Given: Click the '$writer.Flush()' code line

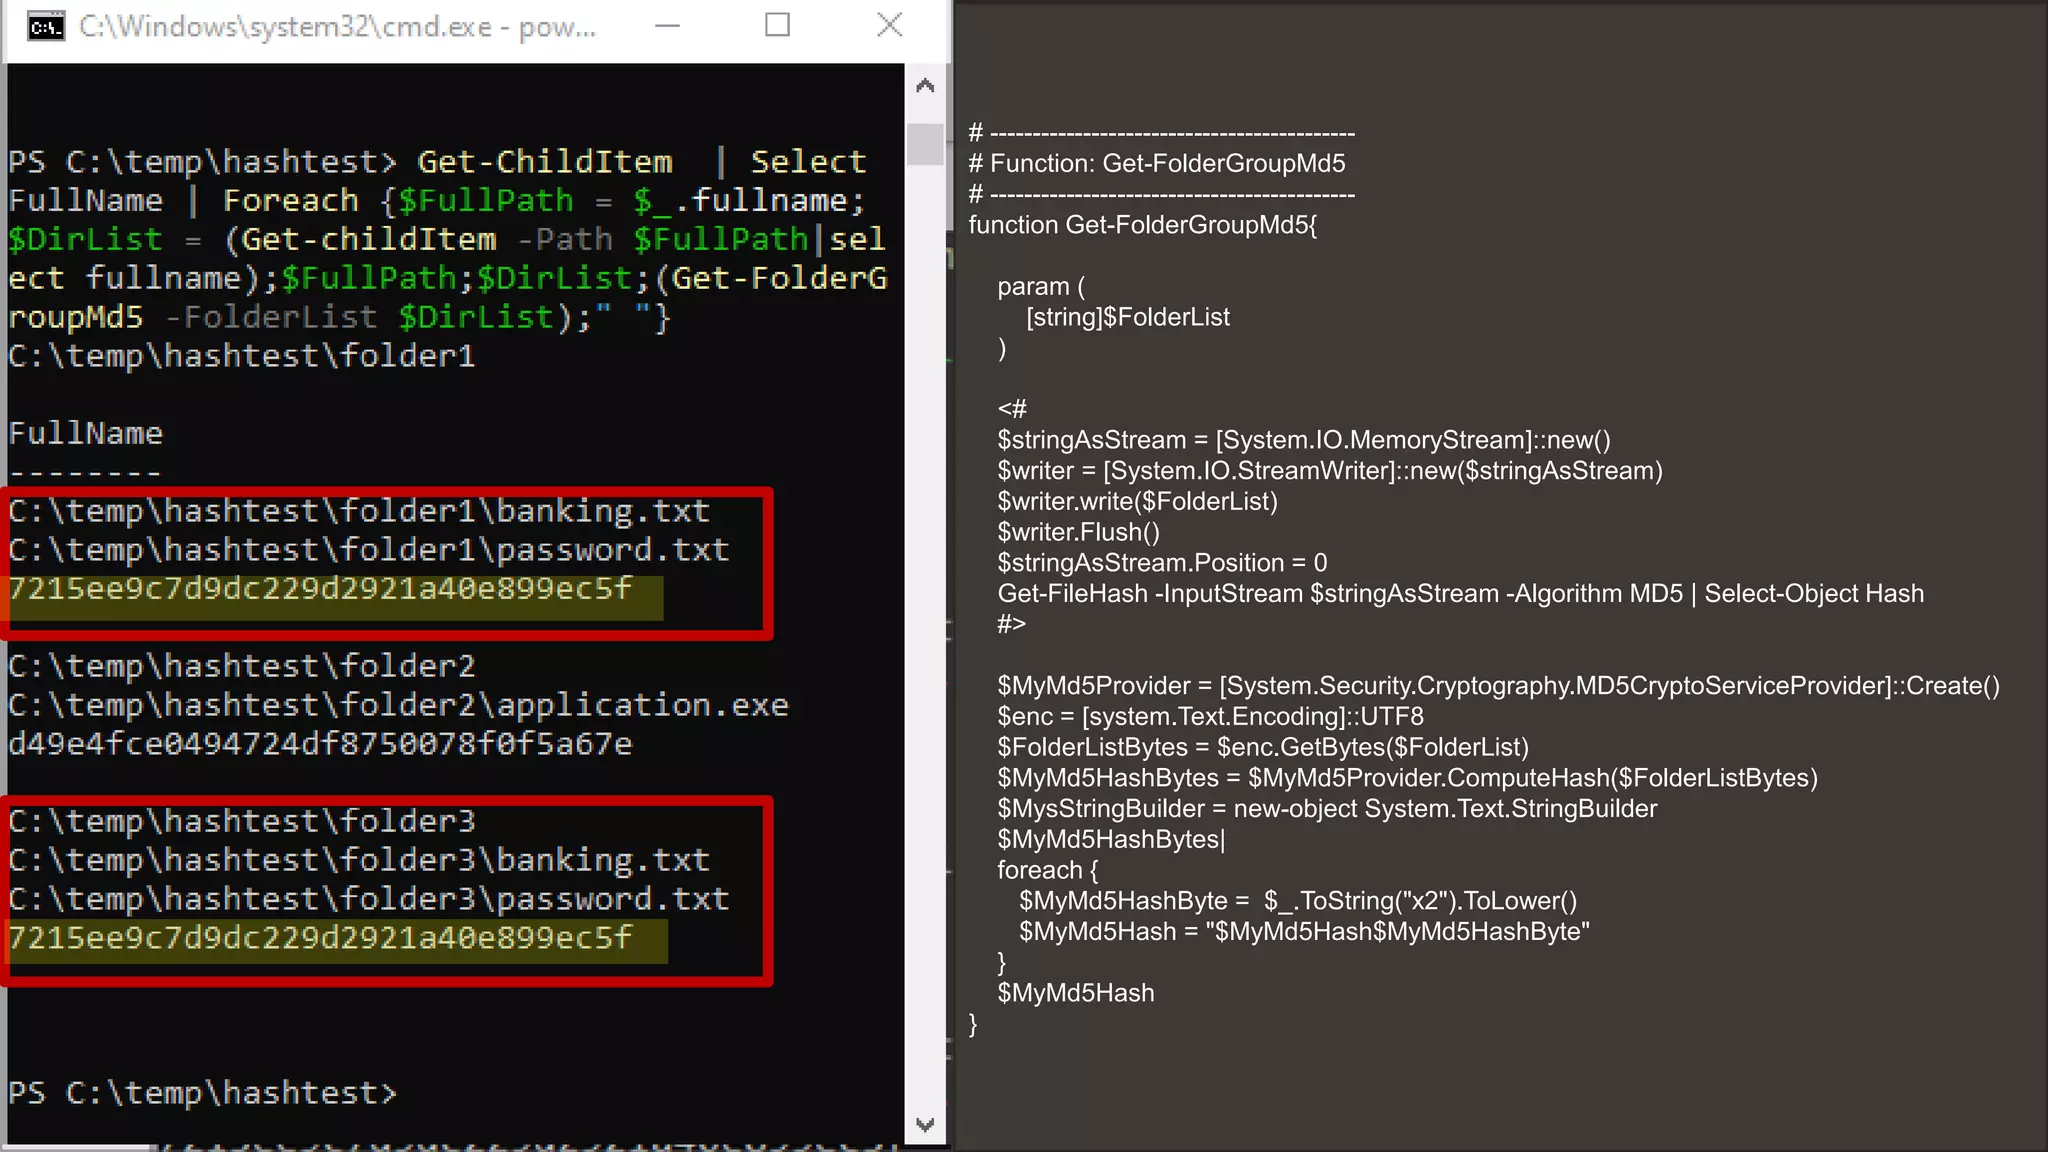Looking at the screenshot, I should tap(1079, 532).
